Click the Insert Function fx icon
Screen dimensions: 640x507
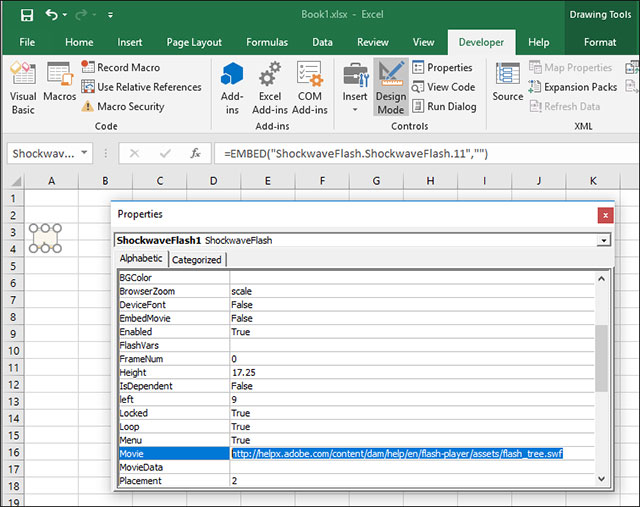coord(196,154)
